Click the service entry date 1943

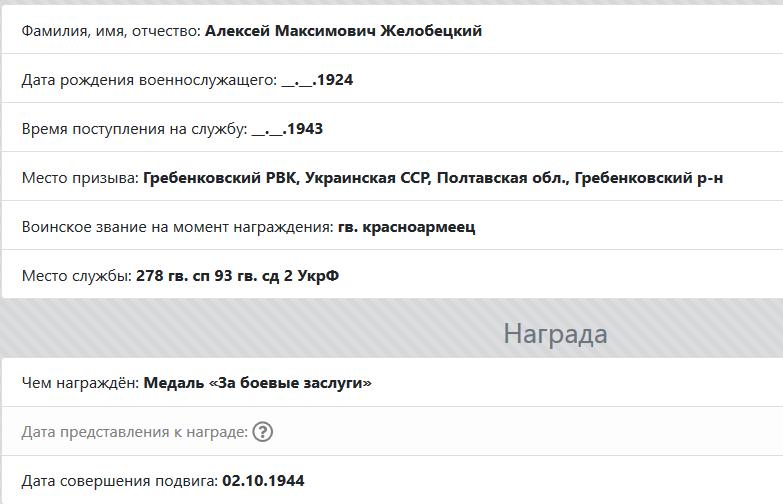[x=288, y=129]
